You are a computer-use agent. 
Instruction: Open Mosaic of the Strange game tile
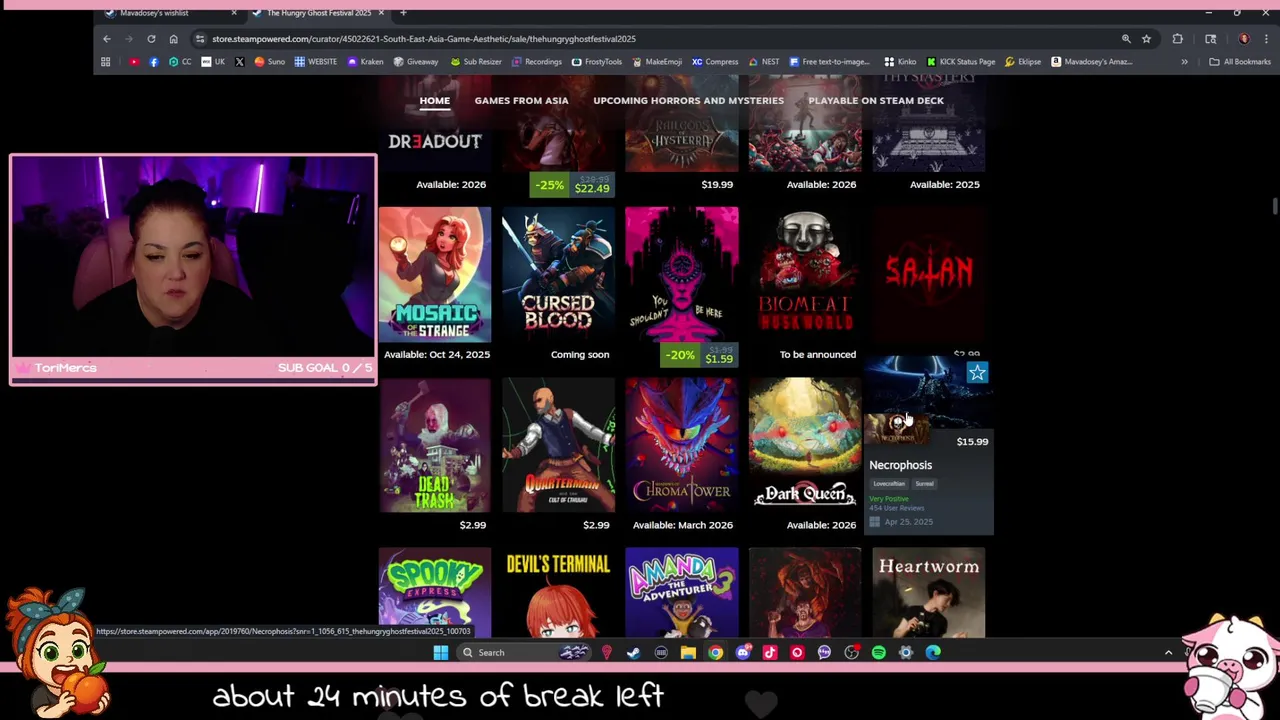[435, 275]
